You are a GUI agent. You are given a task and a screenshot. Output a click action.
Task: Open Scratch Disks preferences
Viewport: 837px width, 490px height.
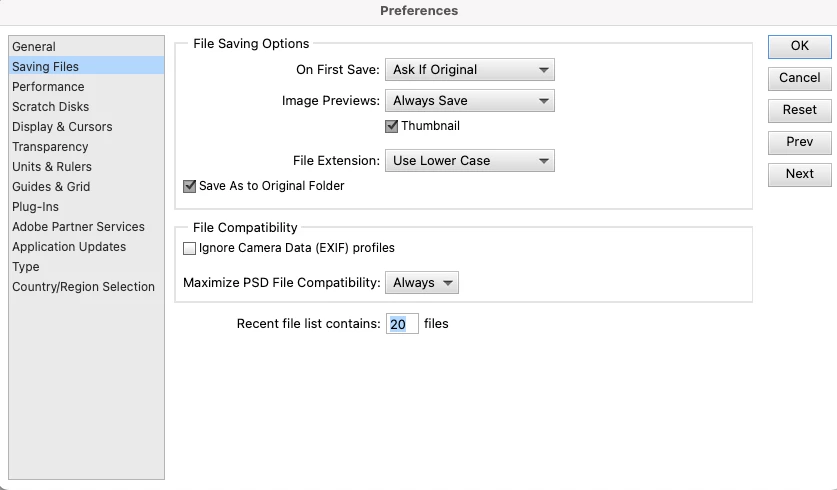click(50, 107)
